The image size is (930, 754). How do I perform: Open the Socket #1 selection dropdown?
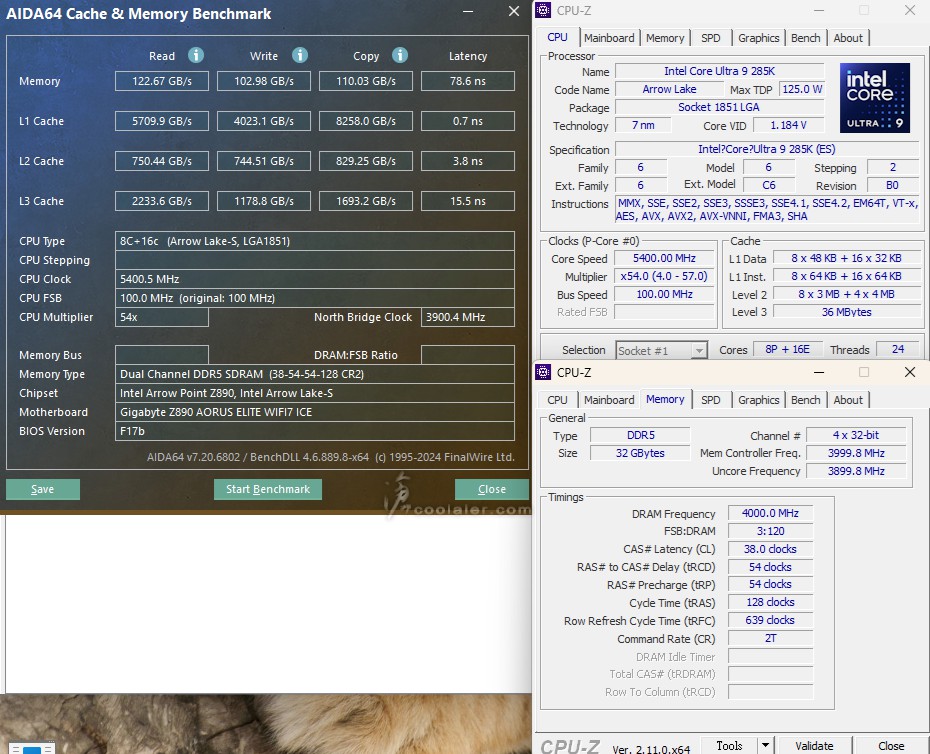pyautogui.click(x=662, y=350)
